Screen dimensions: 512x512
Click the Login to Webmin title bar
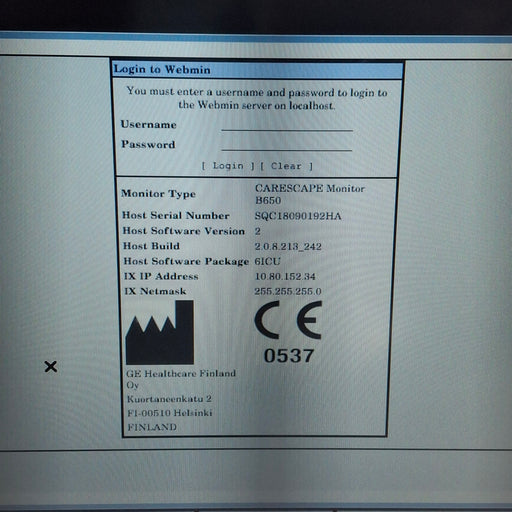point(257,70)
